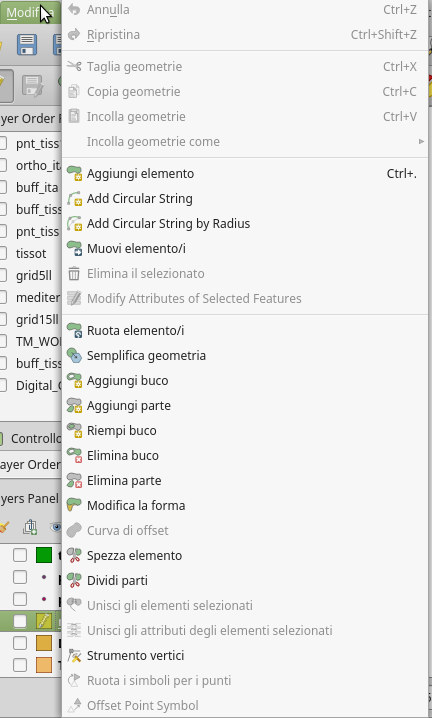Image resolution: width=432 pixels, height=718 pixels.
Task: Click the green layer color swatch
Action: [x=44, y=555]
